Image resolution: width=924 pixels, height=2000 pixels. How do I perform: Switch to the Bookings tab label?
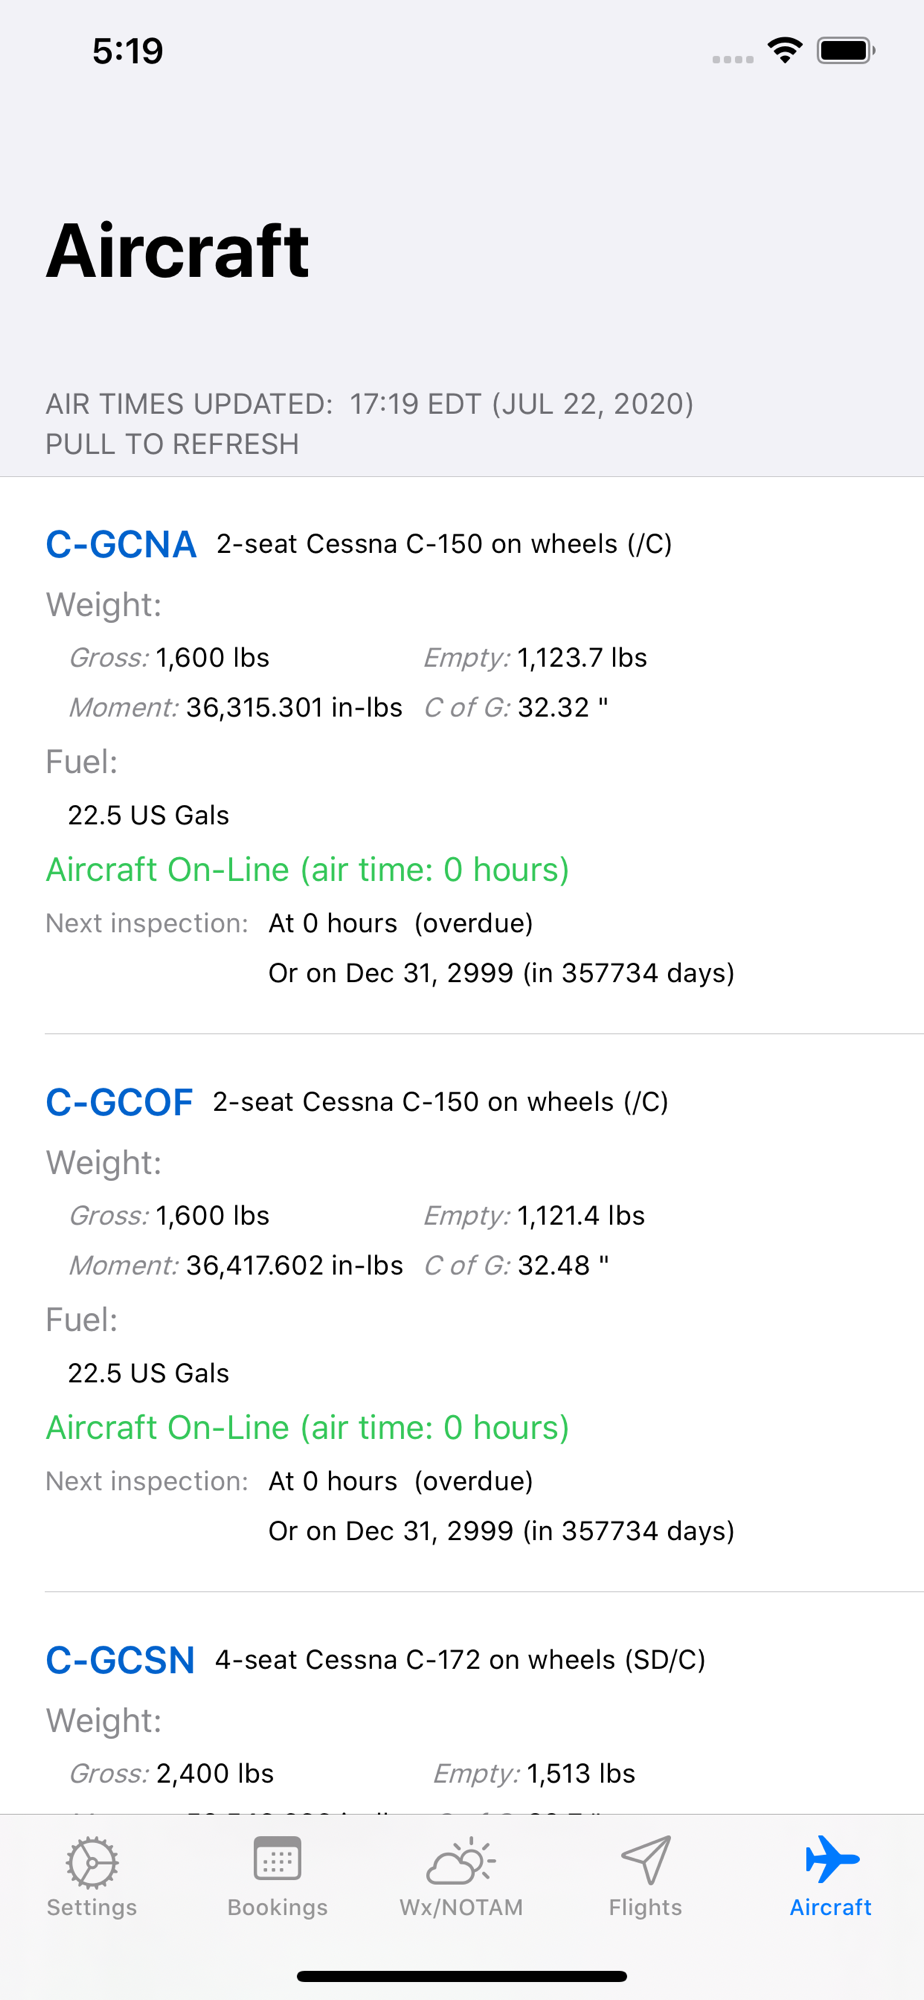[x=277, y=1907]
